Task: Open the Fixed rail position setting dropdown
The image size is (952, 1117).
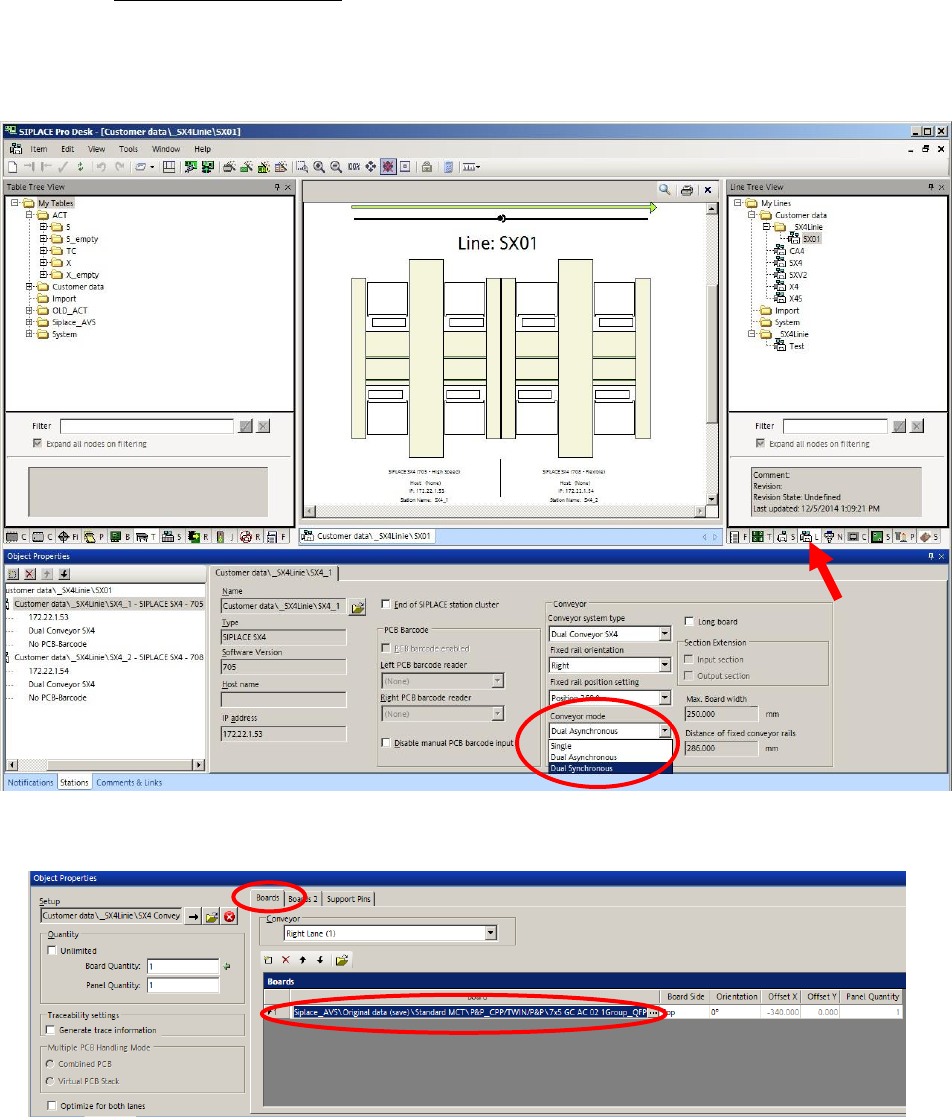Action: click(x=665, y=697)
